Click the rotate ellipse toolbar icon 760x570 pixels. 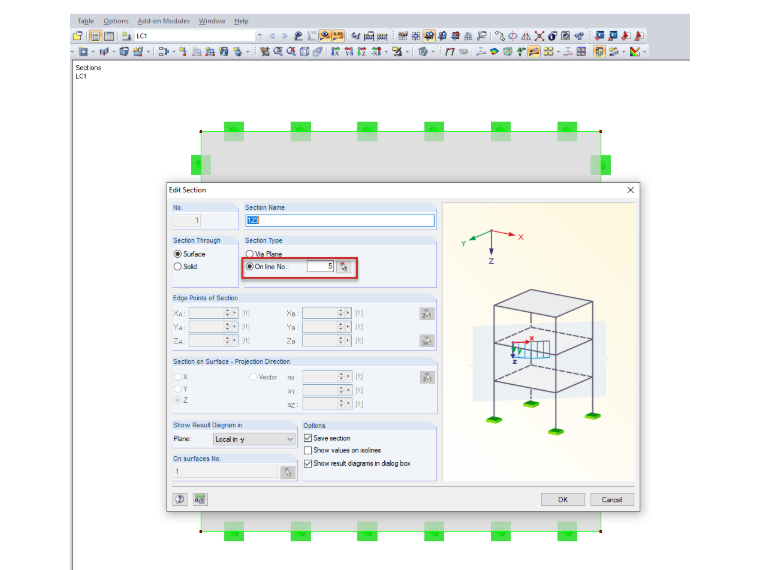512,36
